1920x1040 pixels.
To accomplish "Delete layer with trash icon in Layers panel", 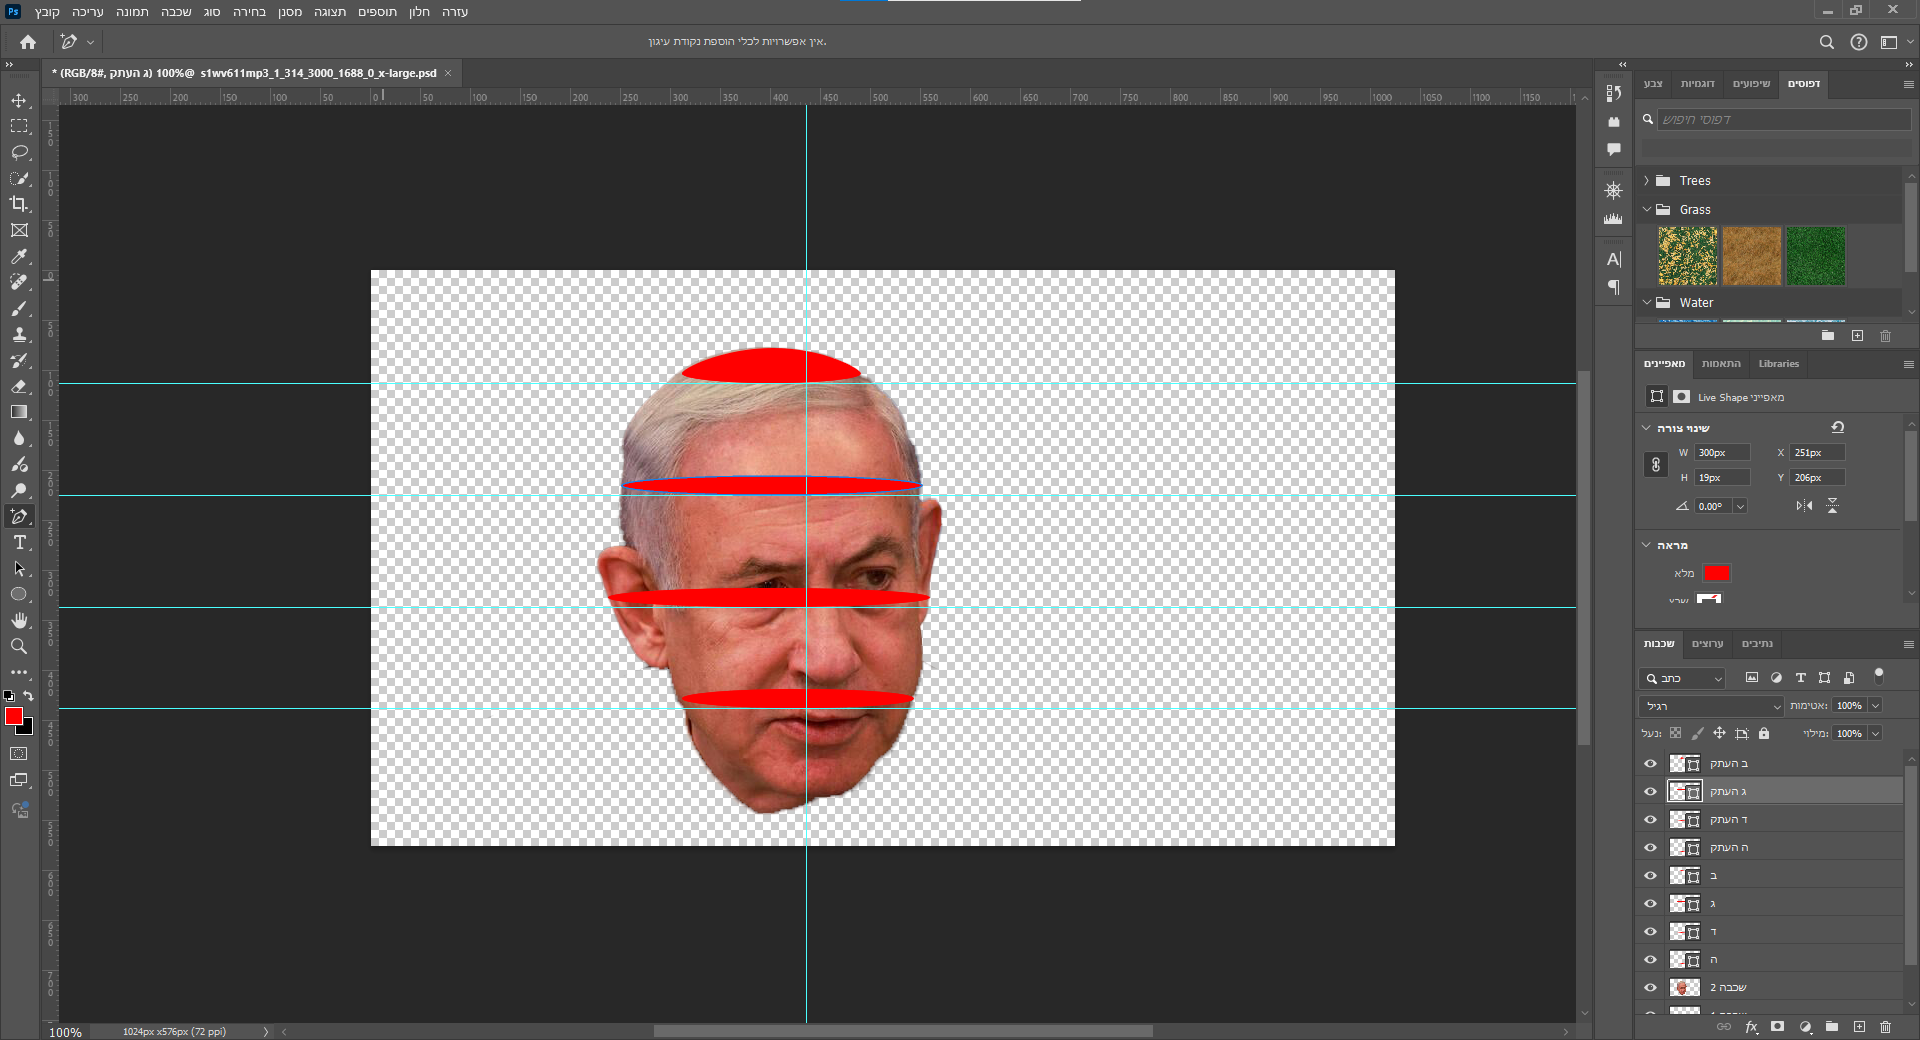I will coord(1885,1027).
